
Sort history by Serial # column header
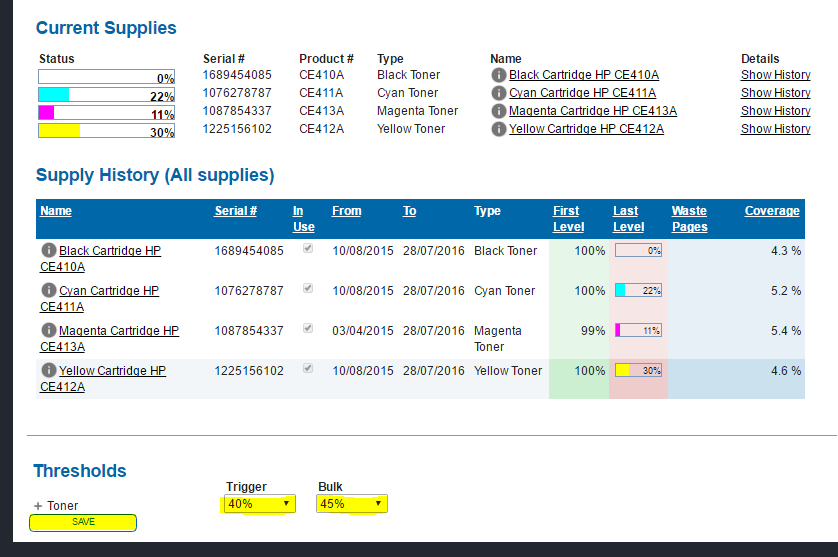[235, 211]
